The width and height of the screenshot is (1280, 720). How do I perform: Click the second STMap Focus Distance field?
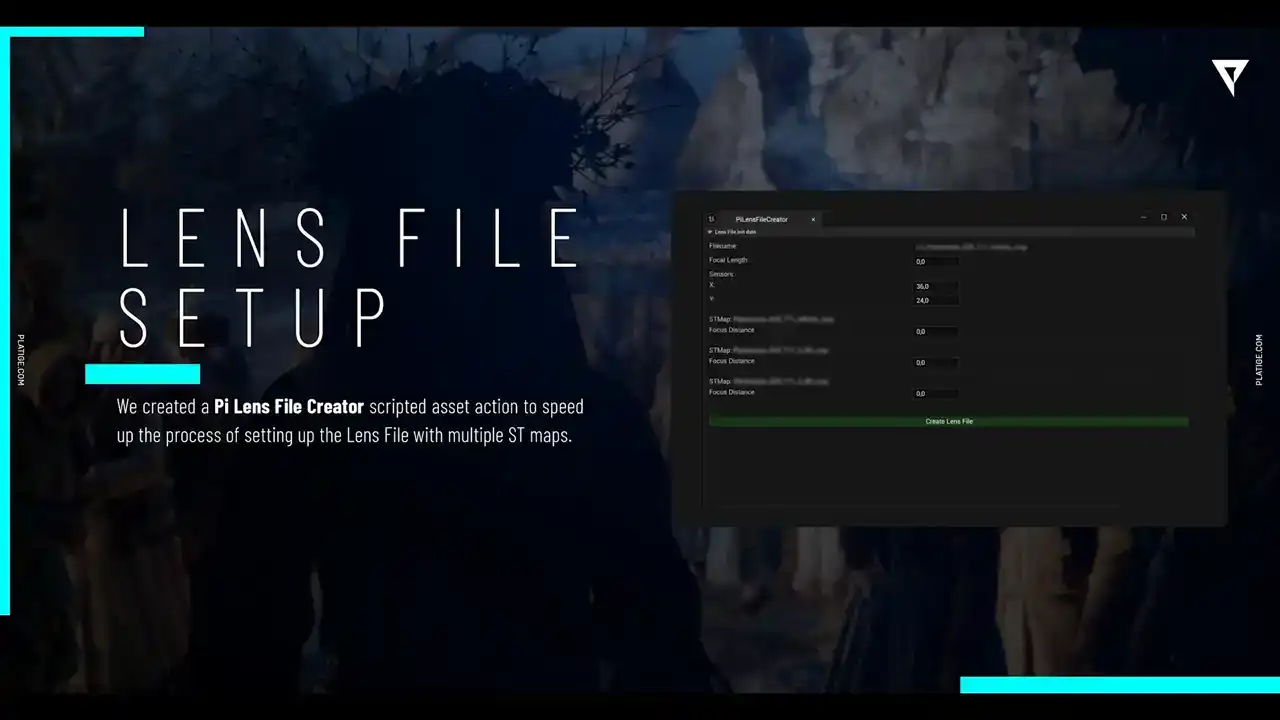pyautogui.click(x=936, y=362)
